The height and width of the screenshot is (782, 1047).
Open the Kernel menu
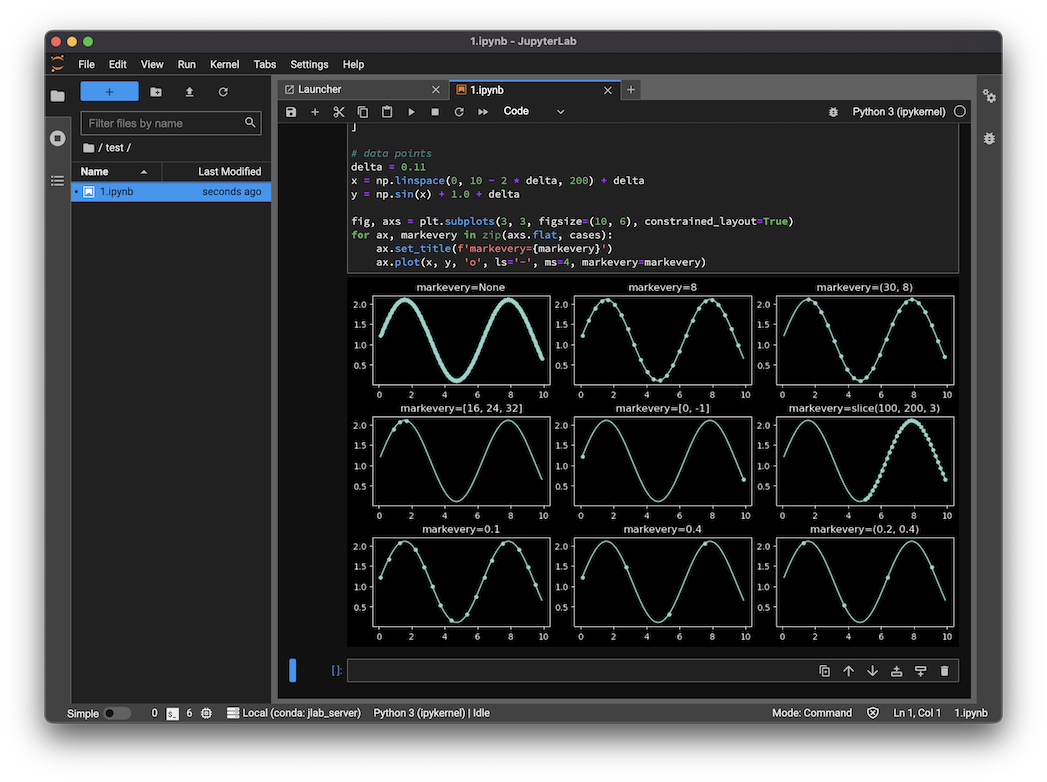pos(224,64)
